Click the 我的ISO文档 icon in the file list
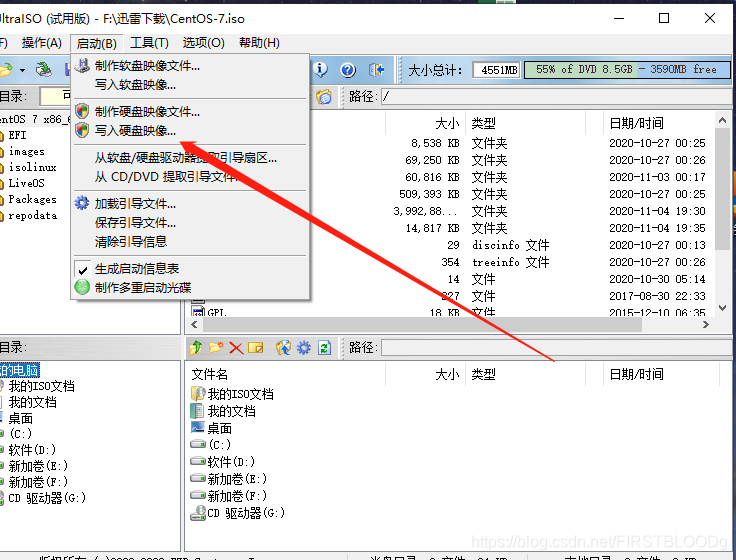Image resolution: width=736 pixels, height=560 pixels. coord(198,393)
